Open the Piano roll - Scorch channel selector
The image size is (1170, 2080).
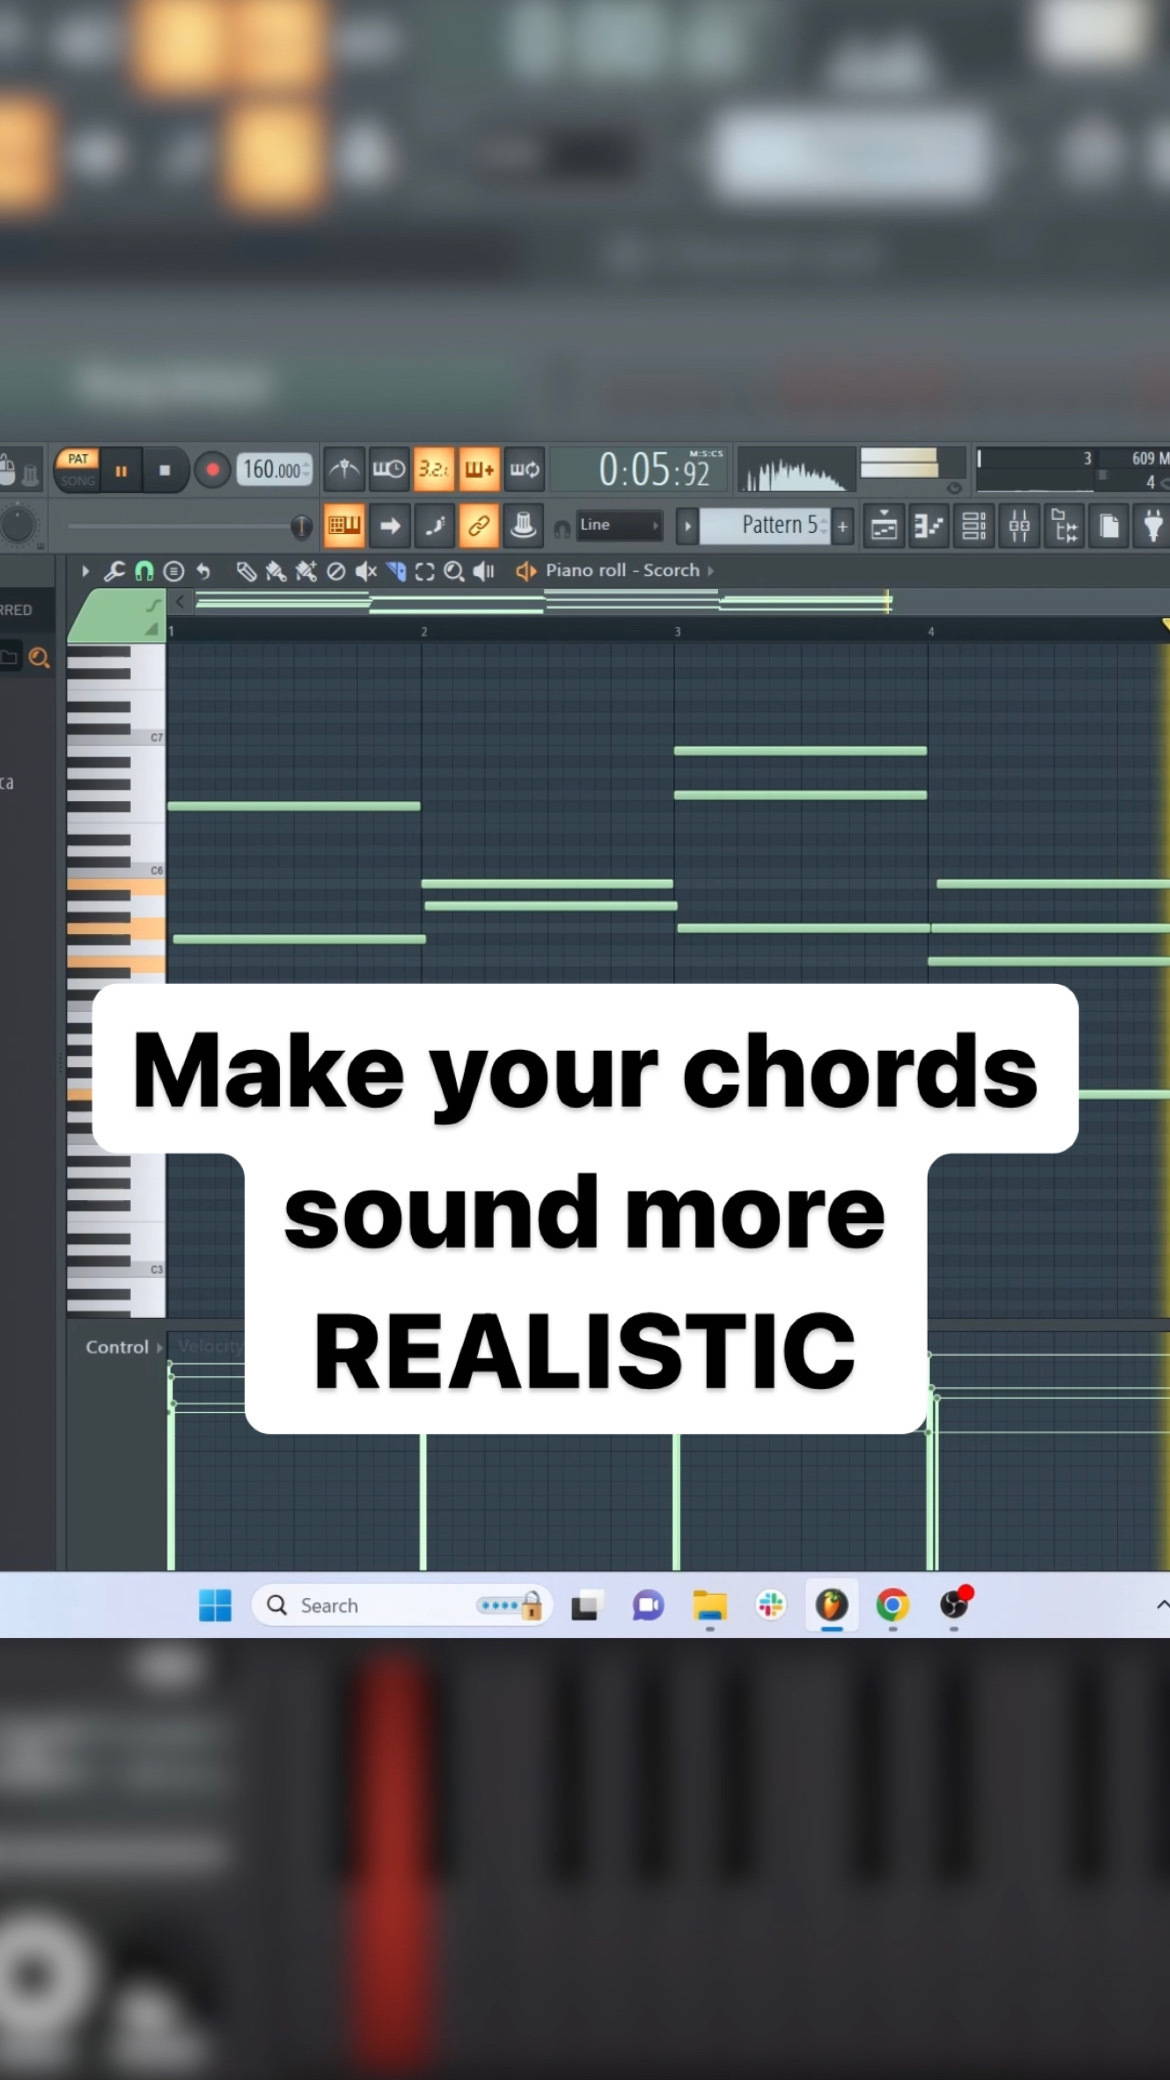[x=622, y=570]
